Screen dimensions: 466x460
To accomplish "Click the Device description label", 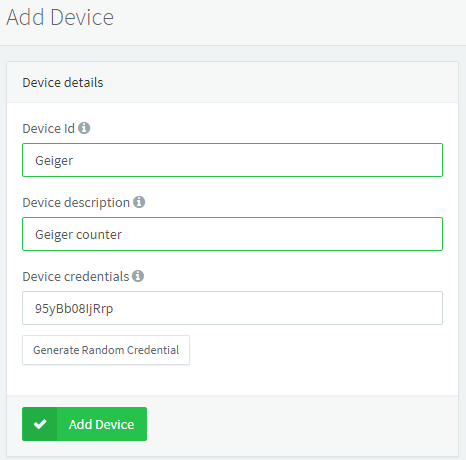I will [76, 203].
